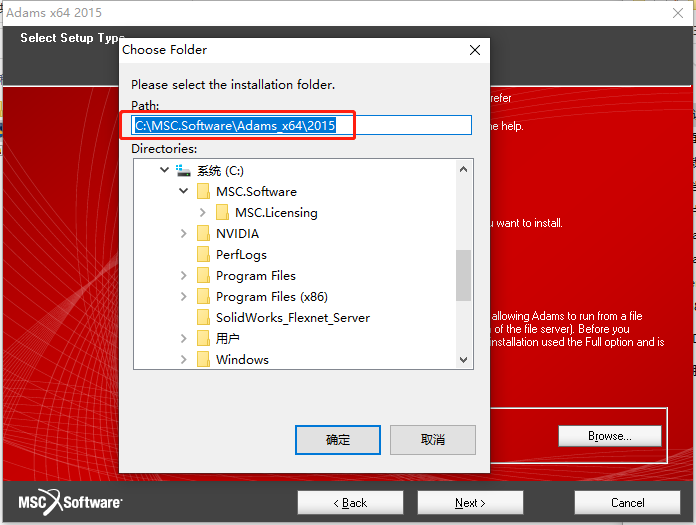Viewport: 696px width, 525px height.
Task: Click the SolidWorks_Flexnet_Server folder name
Action: pyautogui.click(x=293, y=317)
